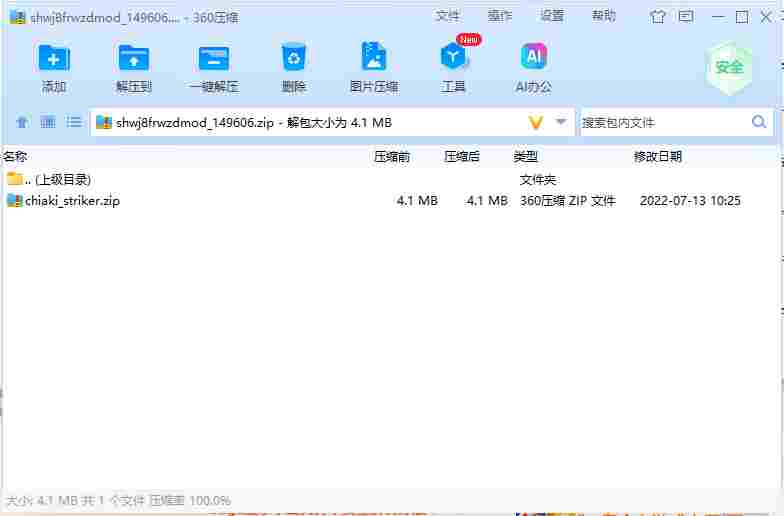
Task: Click the 360压缩 app icon in the title bar
Action: [18, 17]
